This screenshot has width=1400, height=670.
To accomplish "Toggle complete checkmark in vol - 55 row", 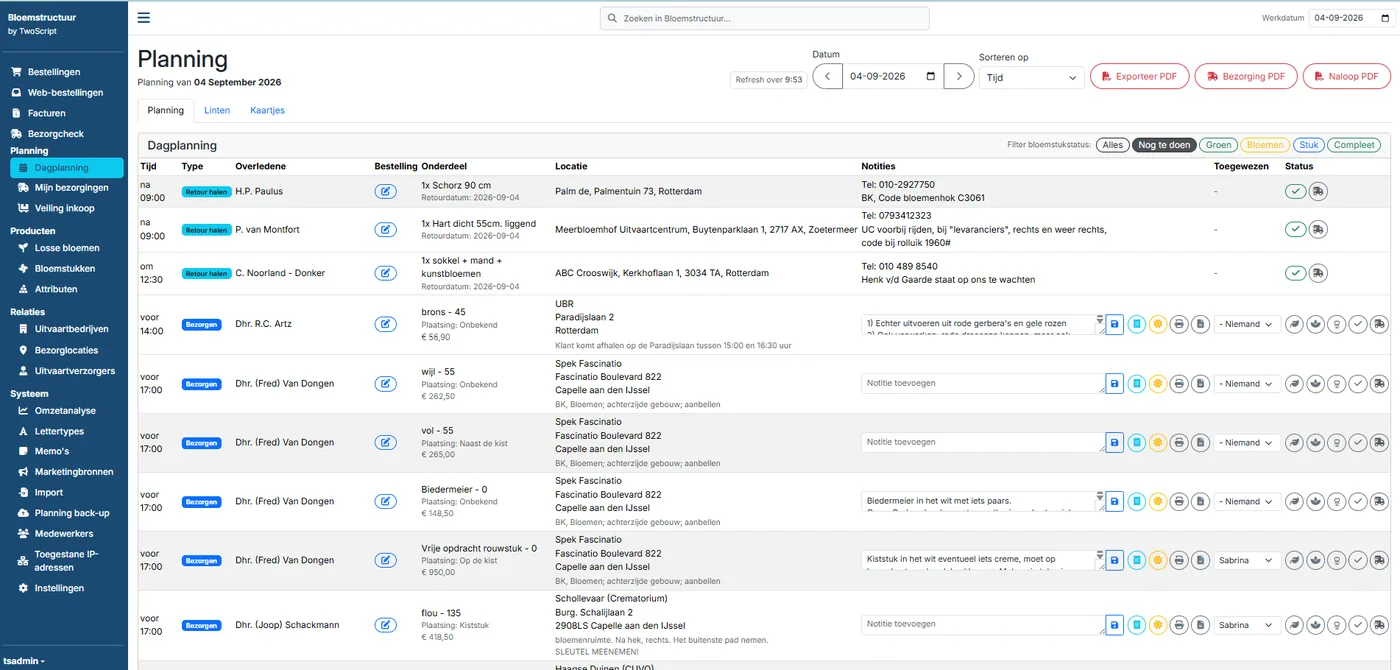I will tap(1358, 442).
